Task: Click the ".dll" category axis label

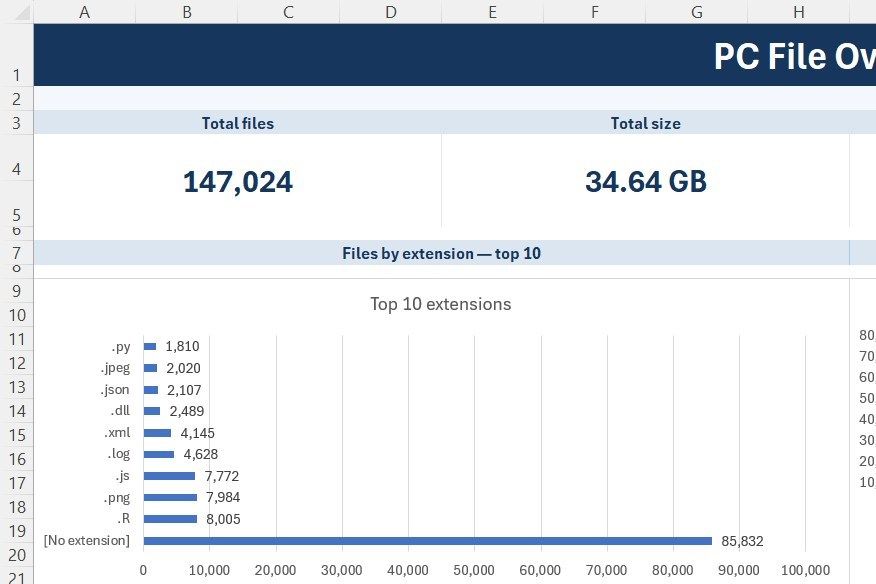Action: pos(120,411)
